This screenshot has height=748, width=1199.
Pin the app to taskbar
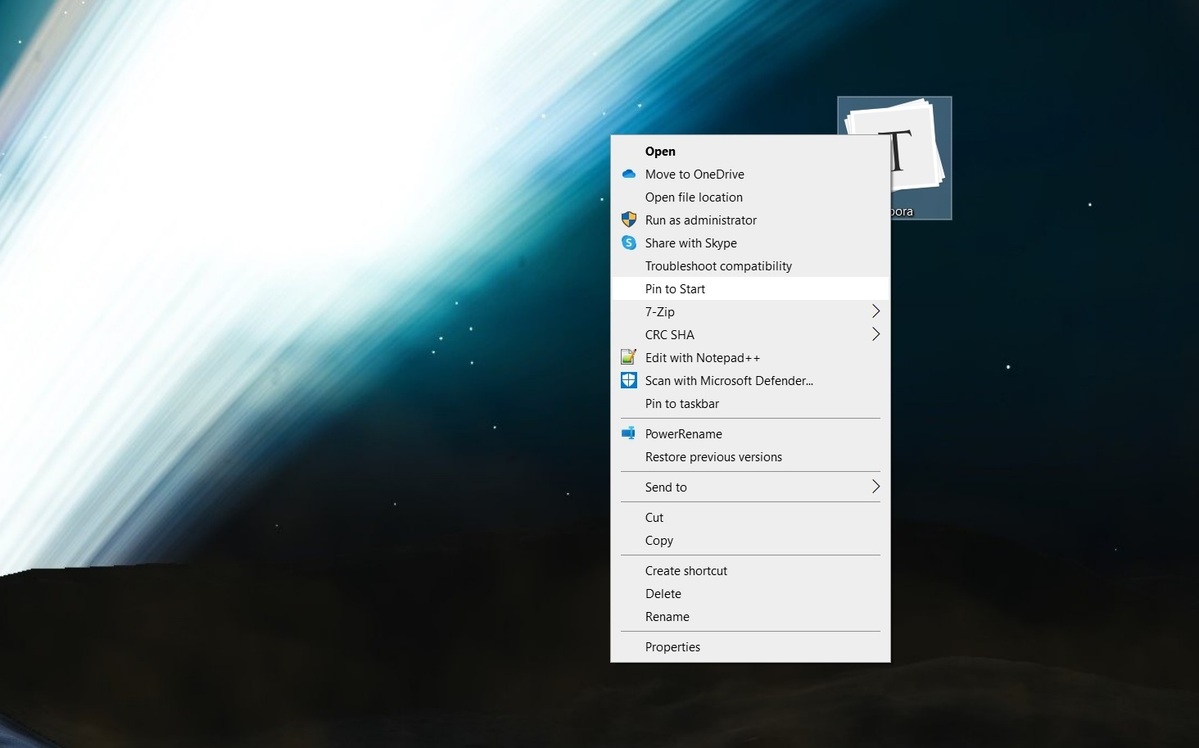point(682,404)
